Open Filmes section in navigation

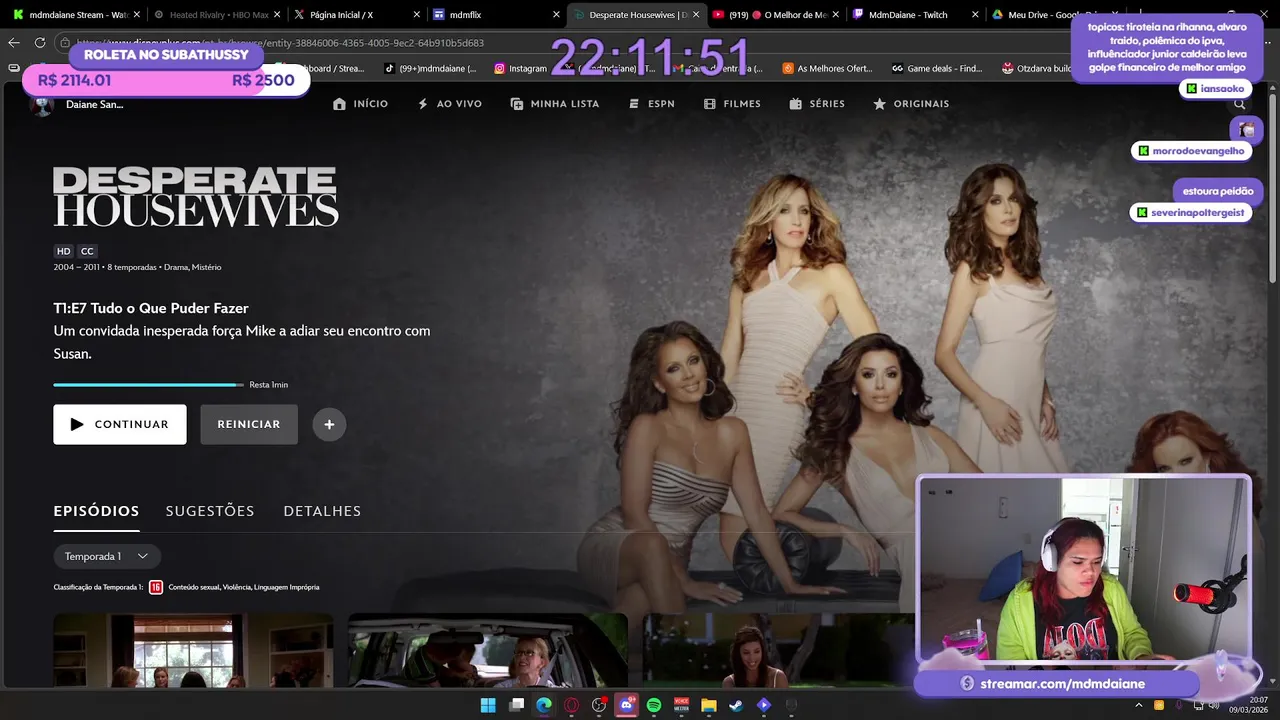(732, 104)
